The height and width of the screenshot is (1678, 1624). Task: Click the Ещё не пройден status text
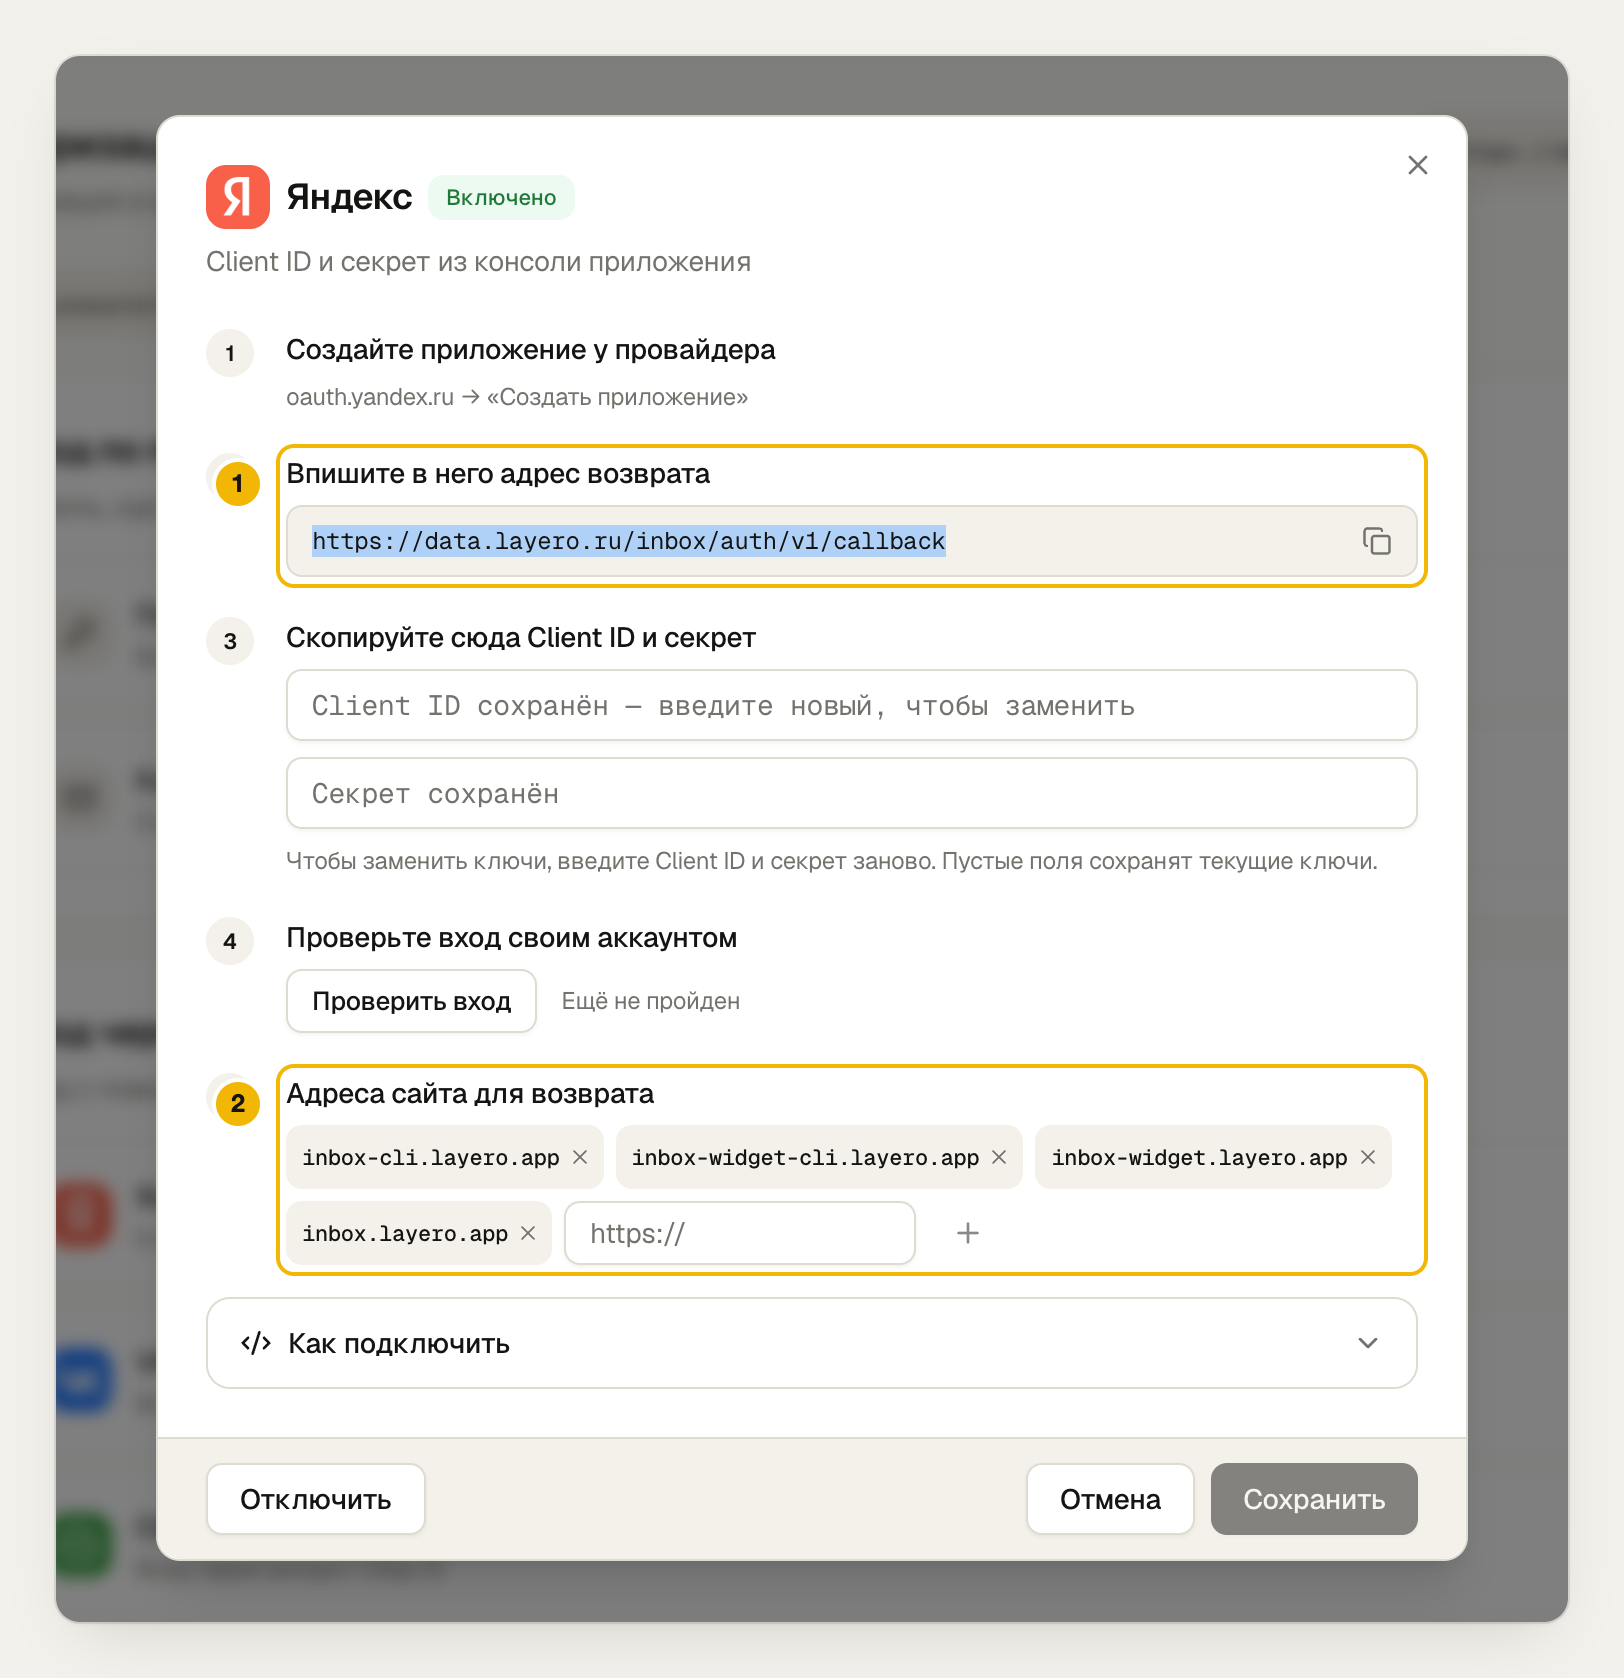(x=651, y=1001)
